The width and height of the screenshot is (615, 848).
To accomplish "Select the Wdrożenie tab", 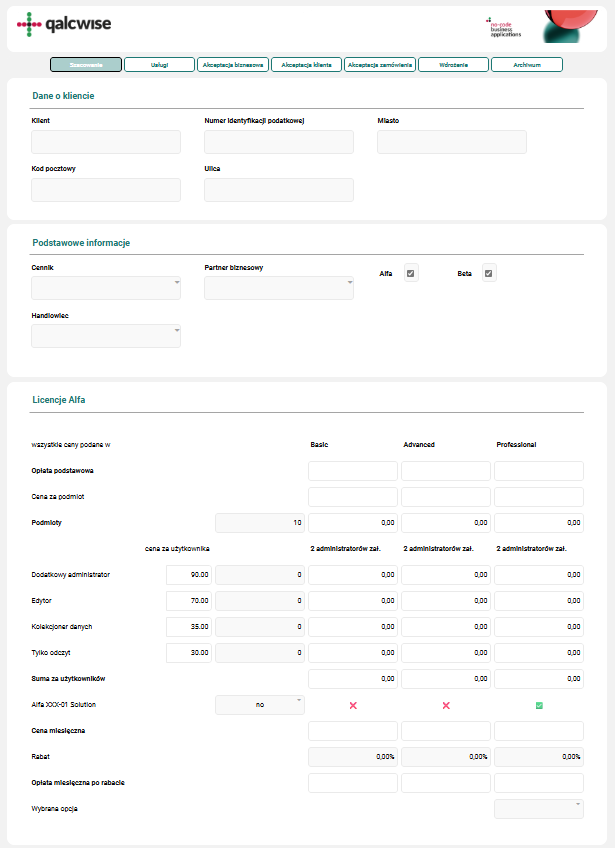I will tap(453, 64).
